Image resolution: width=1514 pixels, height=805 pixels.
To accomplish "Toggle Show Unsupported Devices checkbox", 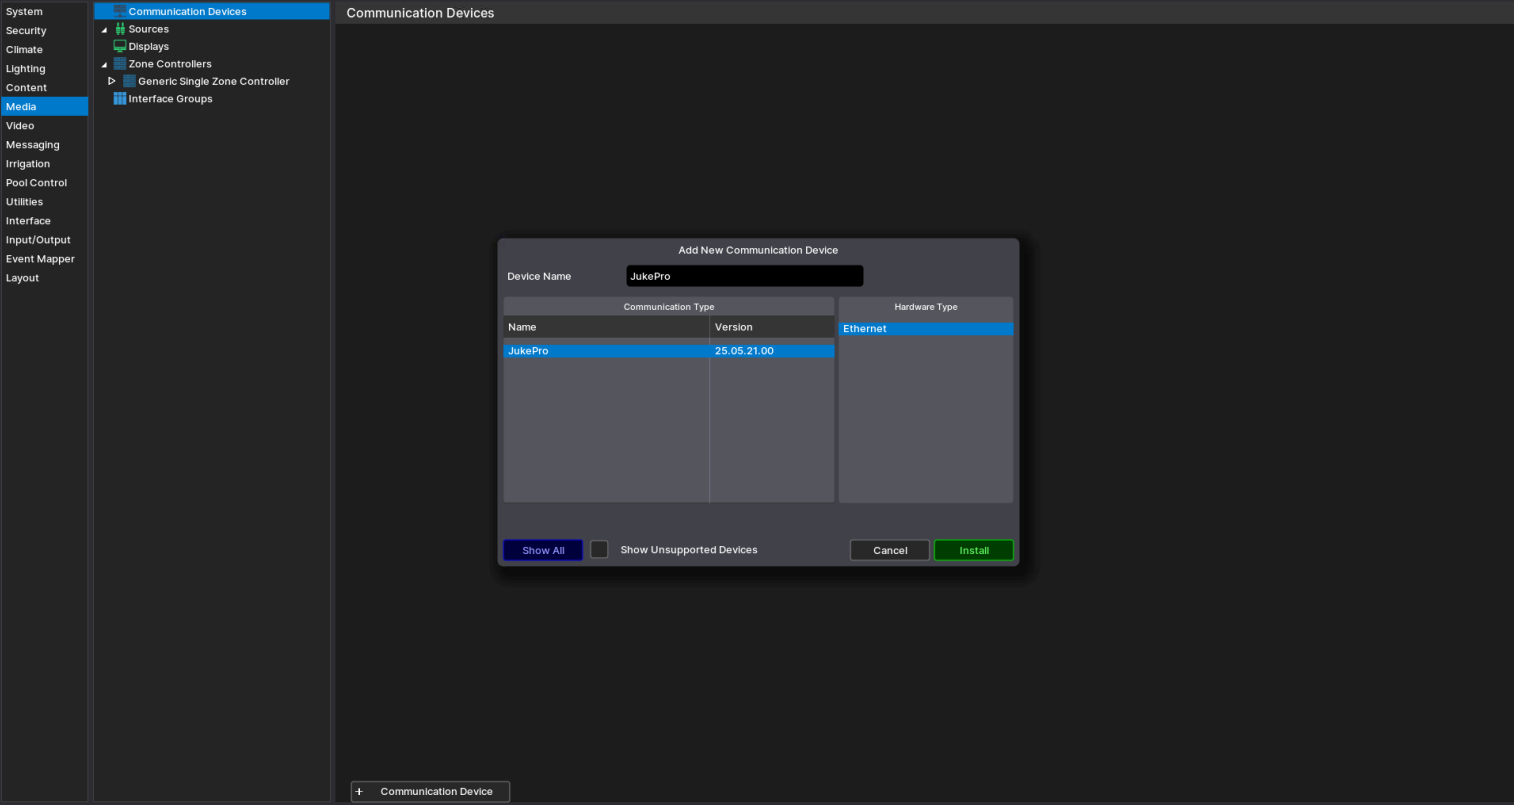I will (599, 549).
